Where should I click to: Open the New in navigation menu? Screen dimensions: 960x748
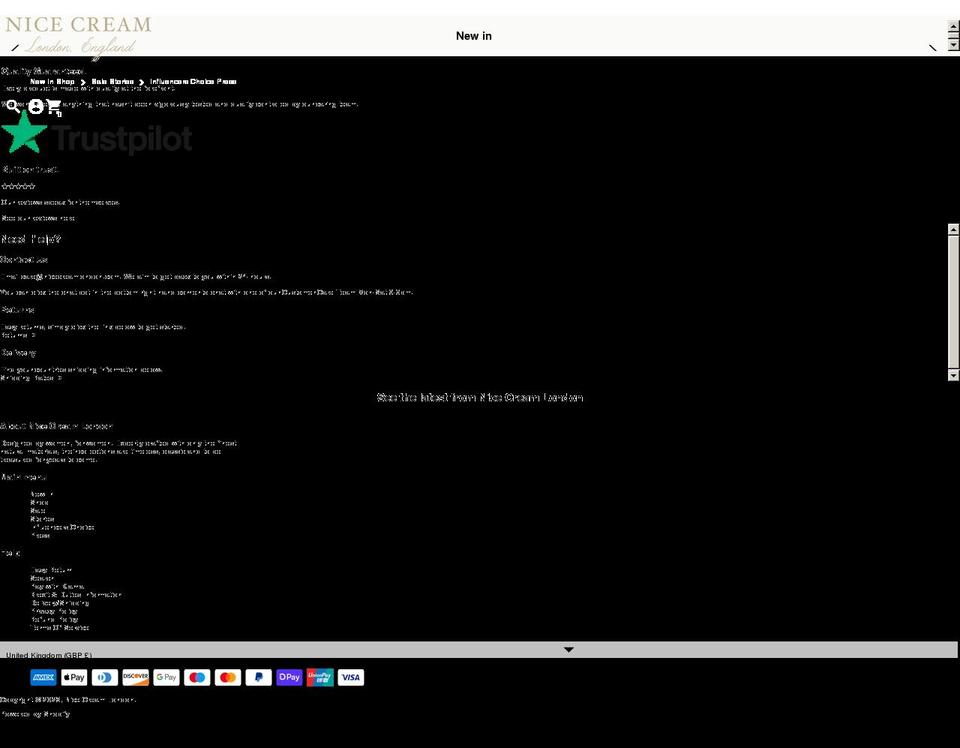pyautogui.click(x=473, y=35)
